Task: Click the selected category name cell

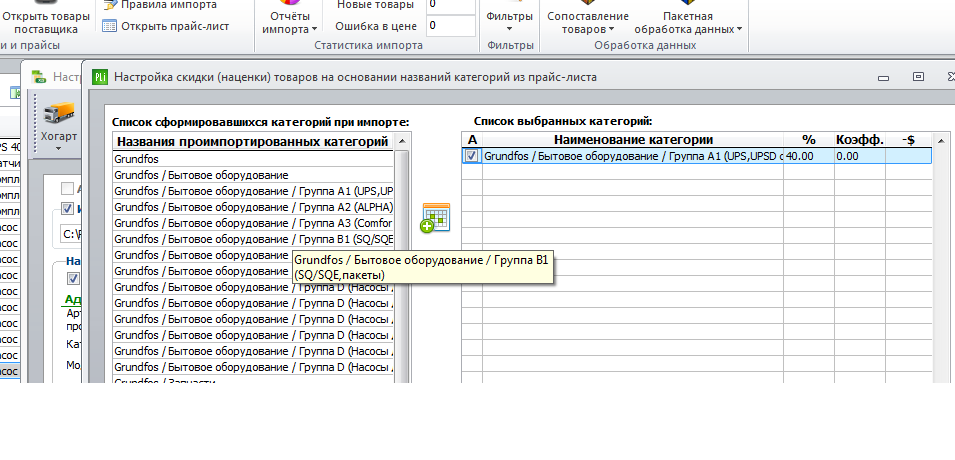Action: 633,156
